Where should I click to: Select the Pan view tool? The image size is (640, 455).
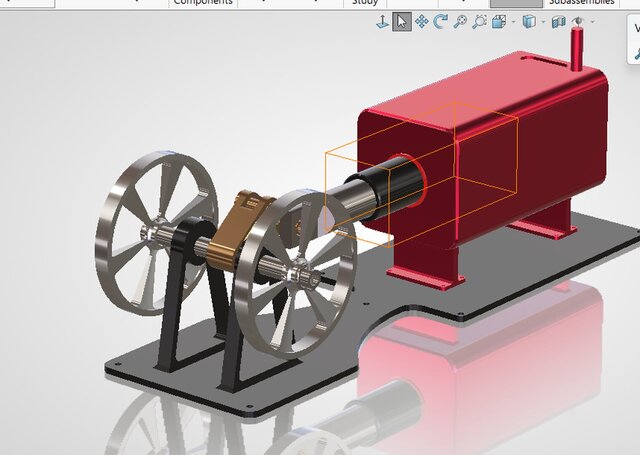tap(421, 21)
